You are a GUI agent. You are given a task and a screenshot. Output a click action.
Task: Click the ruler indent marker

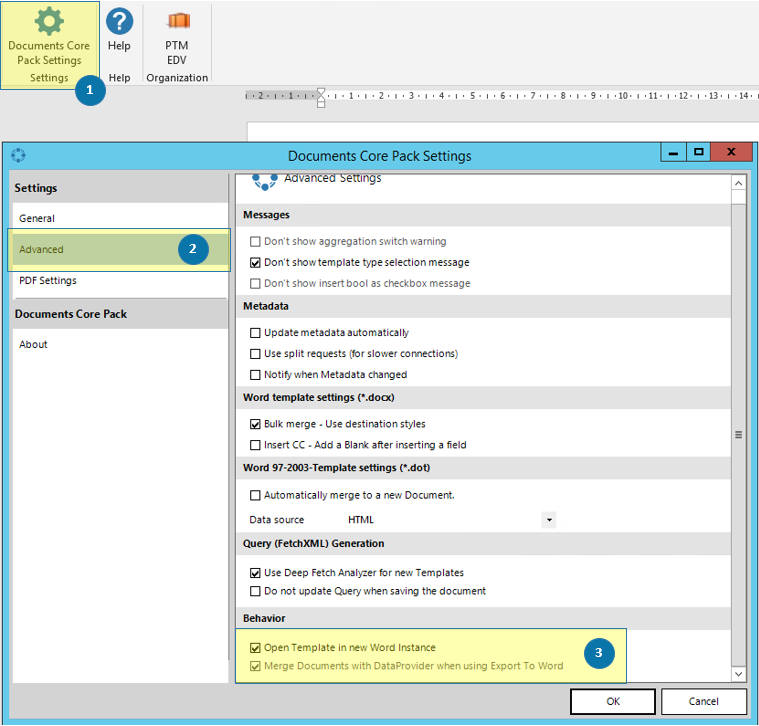click(x=321, y=97)
